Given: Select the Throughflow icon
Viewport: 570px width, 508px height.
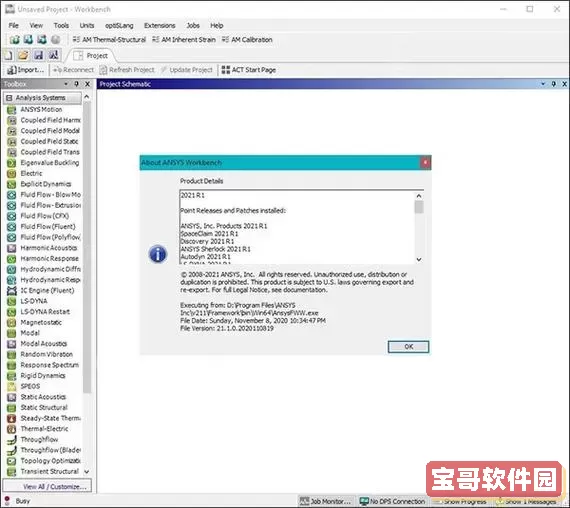Looking at the screenshot, I should pyautogui.click(x=12, y=440).
